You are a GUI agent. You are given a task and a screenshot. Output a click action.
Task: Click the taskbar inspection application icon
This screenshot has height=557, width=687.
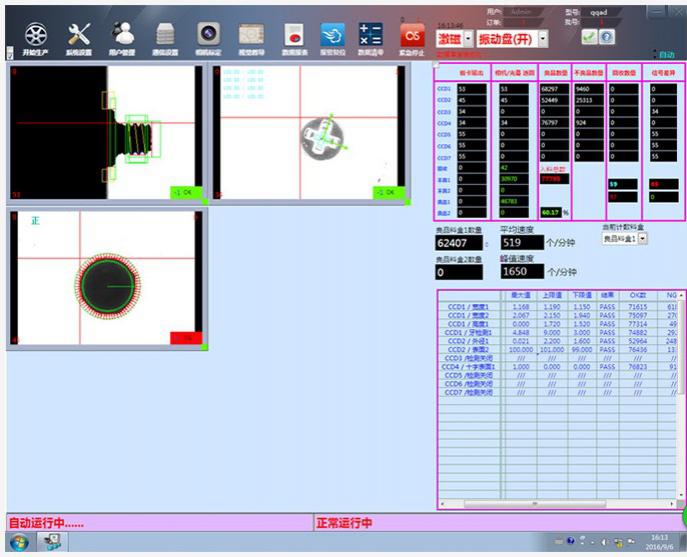(x=52, y=542)
